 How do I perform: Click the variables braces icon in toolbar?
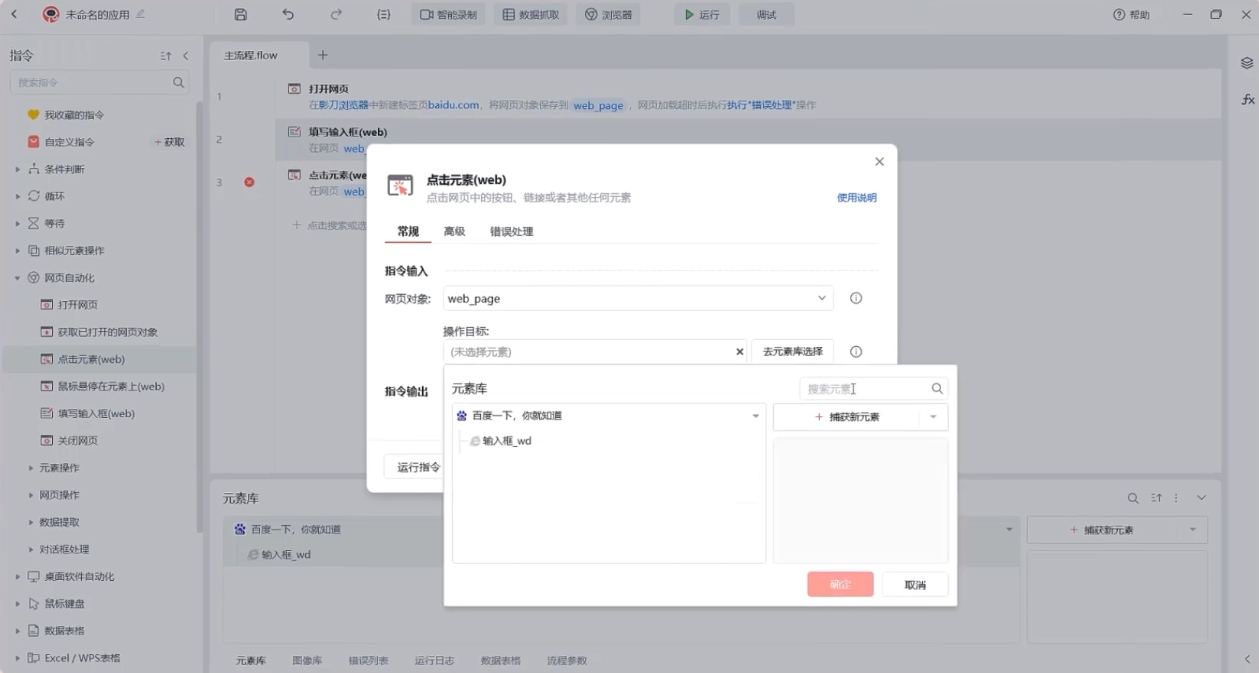[384, 15]
